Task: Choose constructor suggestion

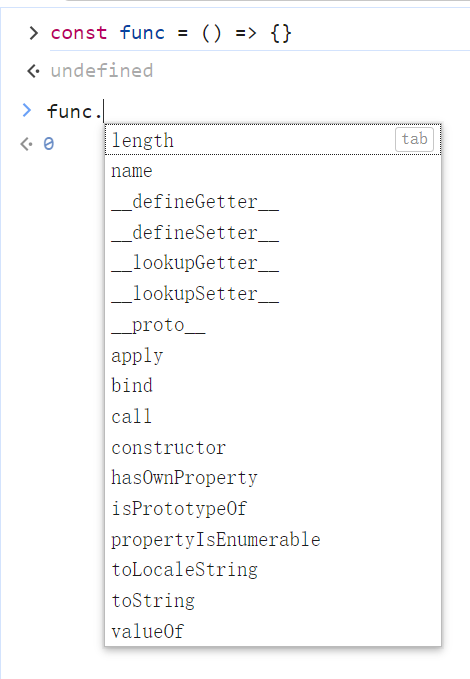Action: [x=273, y=447]
